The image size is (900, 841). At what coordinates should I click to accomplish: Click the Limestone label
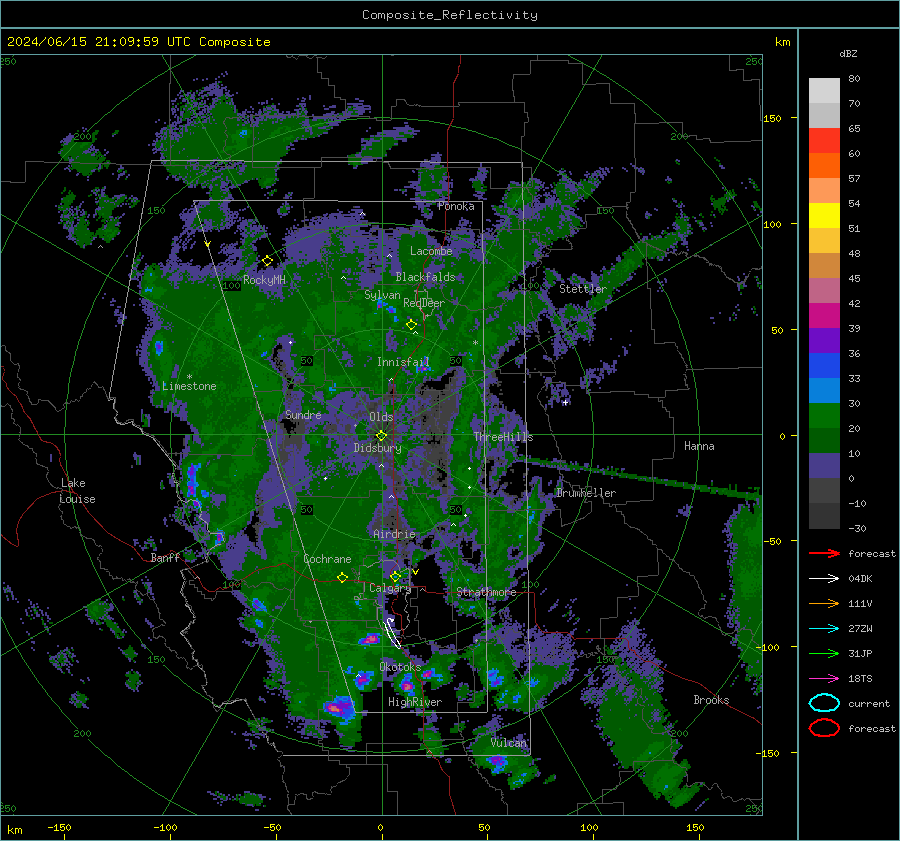[189, 386]
